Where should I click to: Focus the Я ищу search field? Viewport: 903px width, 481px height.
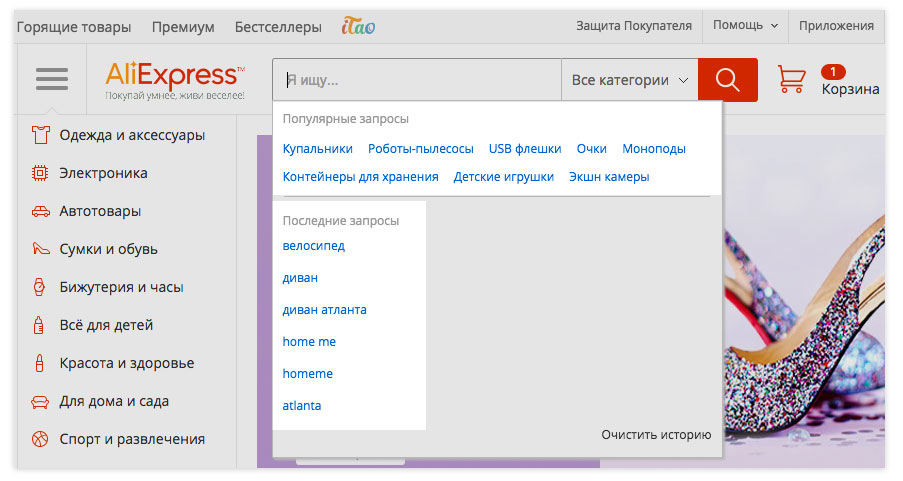pos(417,80)
